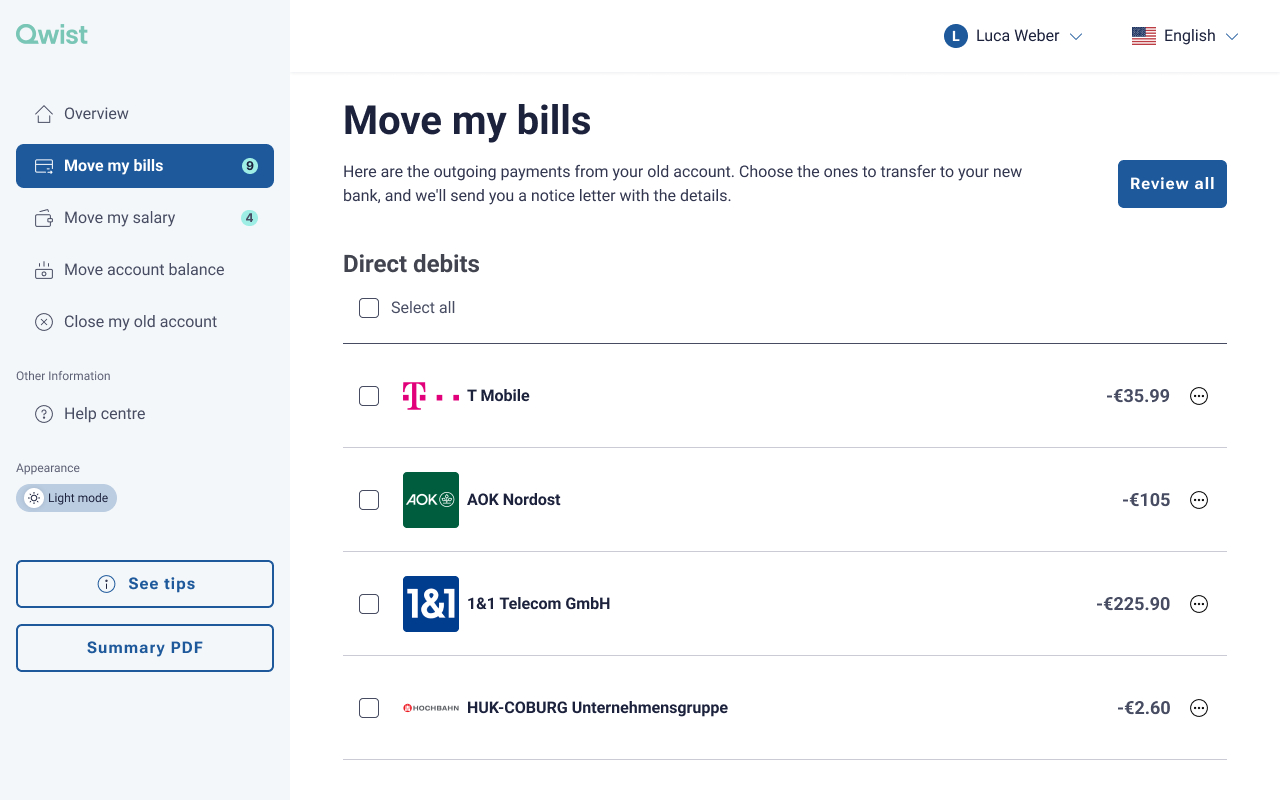This screenshot has width=1280, height=800.
Task: Tick the 1&1 Telecom GmbH checkbox
Action: click(x=369, y=604)
